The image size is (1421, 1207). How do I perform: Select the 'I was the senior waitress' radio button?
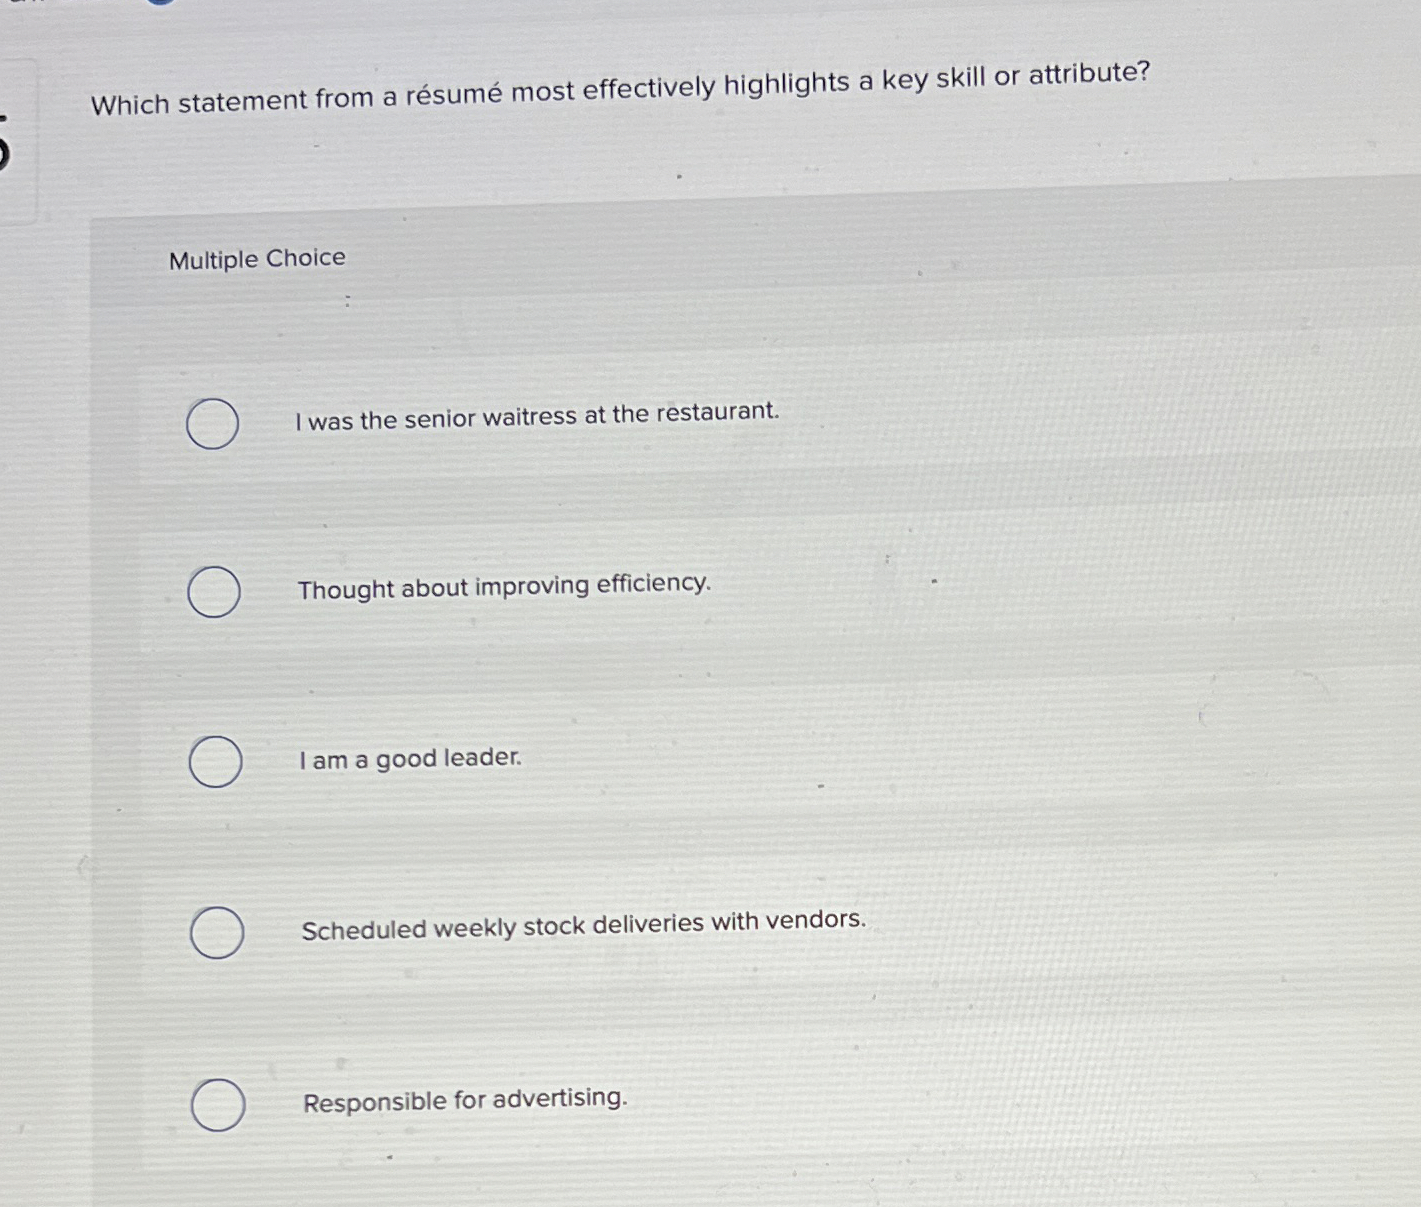213,424
